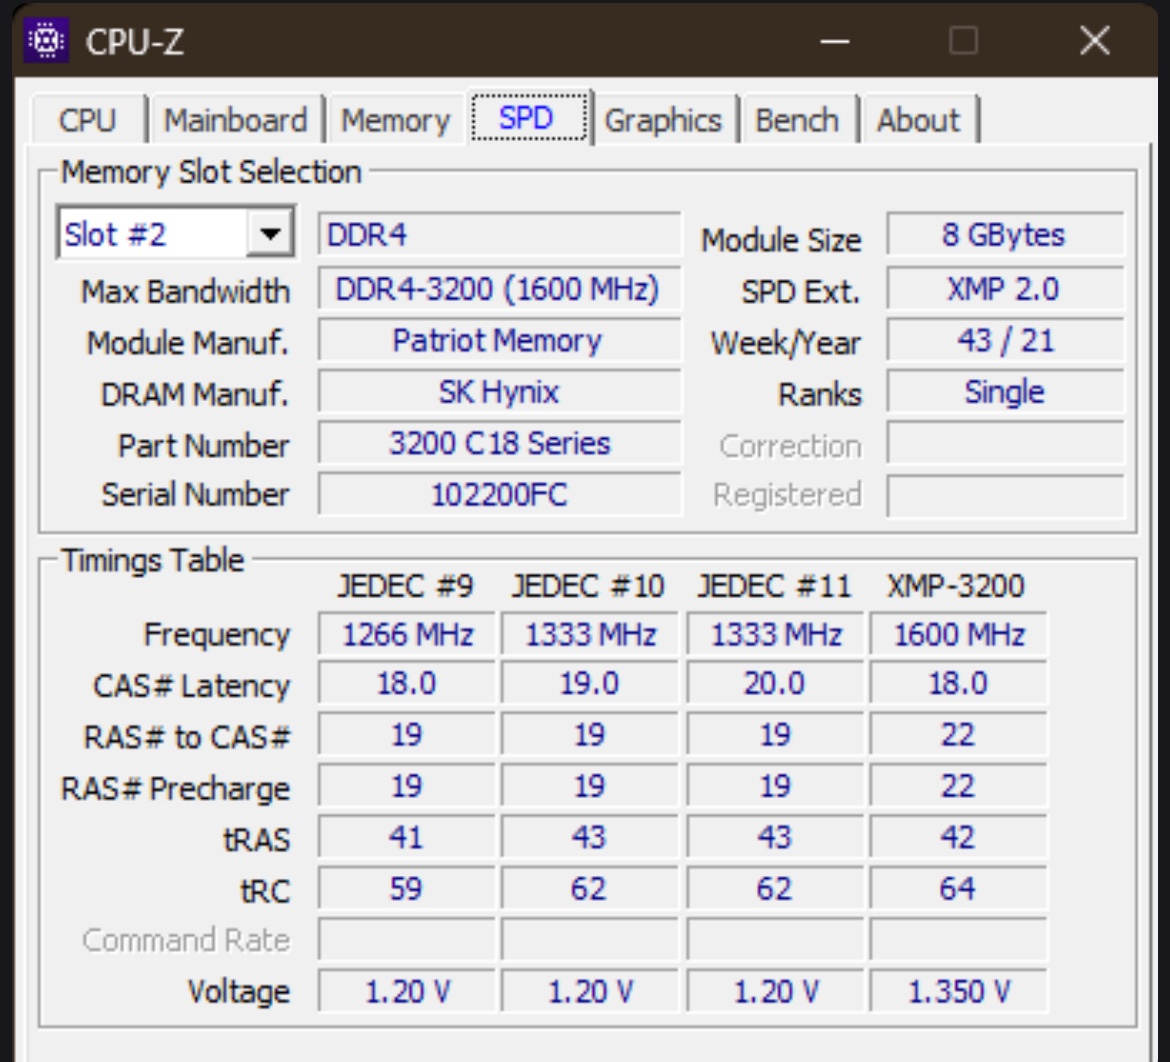Select the 43 / 21 Week/Year value
The width and height of the screenshot is (1170, 1062).
pos(1004,341)
